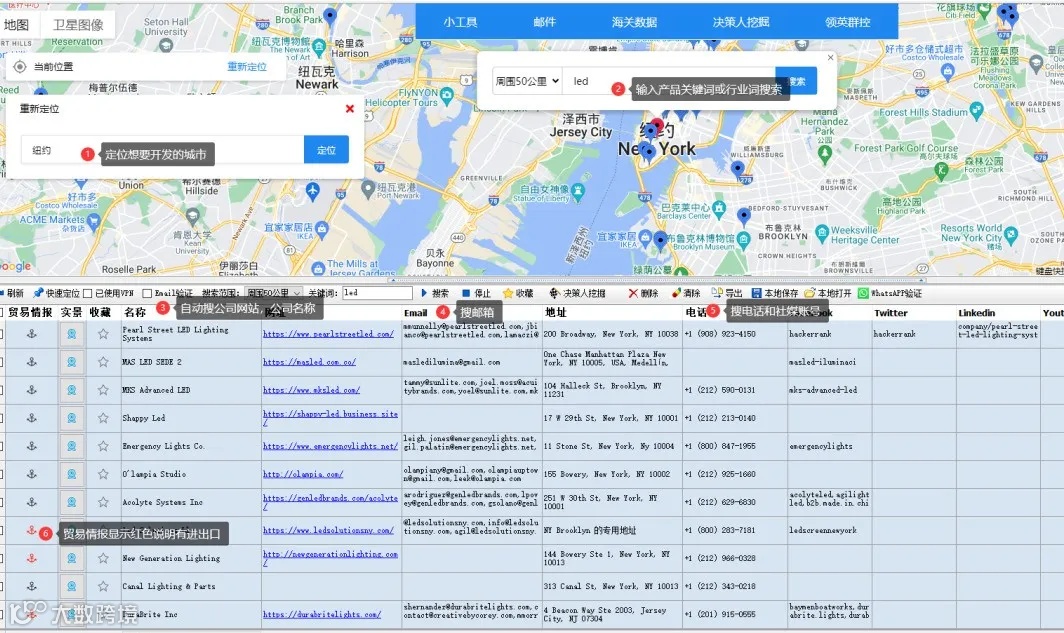
Task: Open trade anchor for Canal Lighting & Parts
Action: pyautogui.click(x=31, y=586)
